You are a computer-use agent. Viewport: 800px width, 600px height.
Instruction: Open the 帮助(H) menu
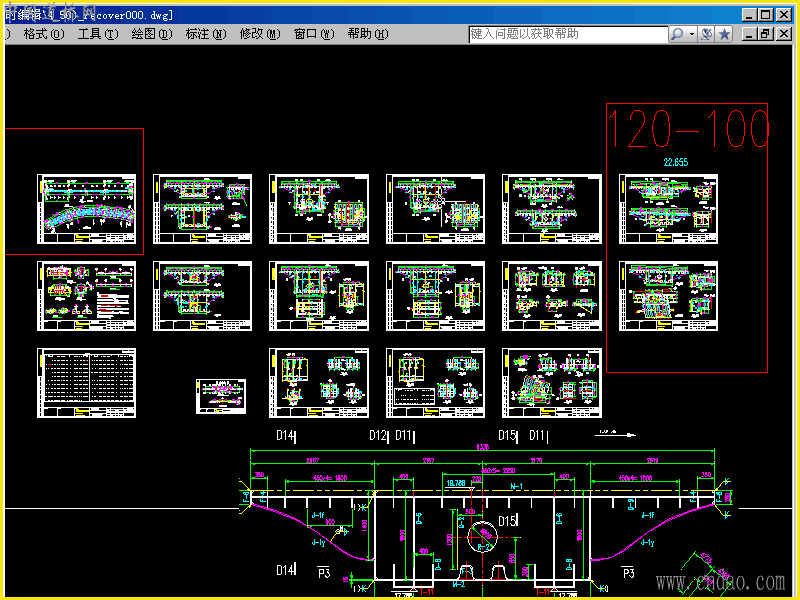tap(368, 34)
